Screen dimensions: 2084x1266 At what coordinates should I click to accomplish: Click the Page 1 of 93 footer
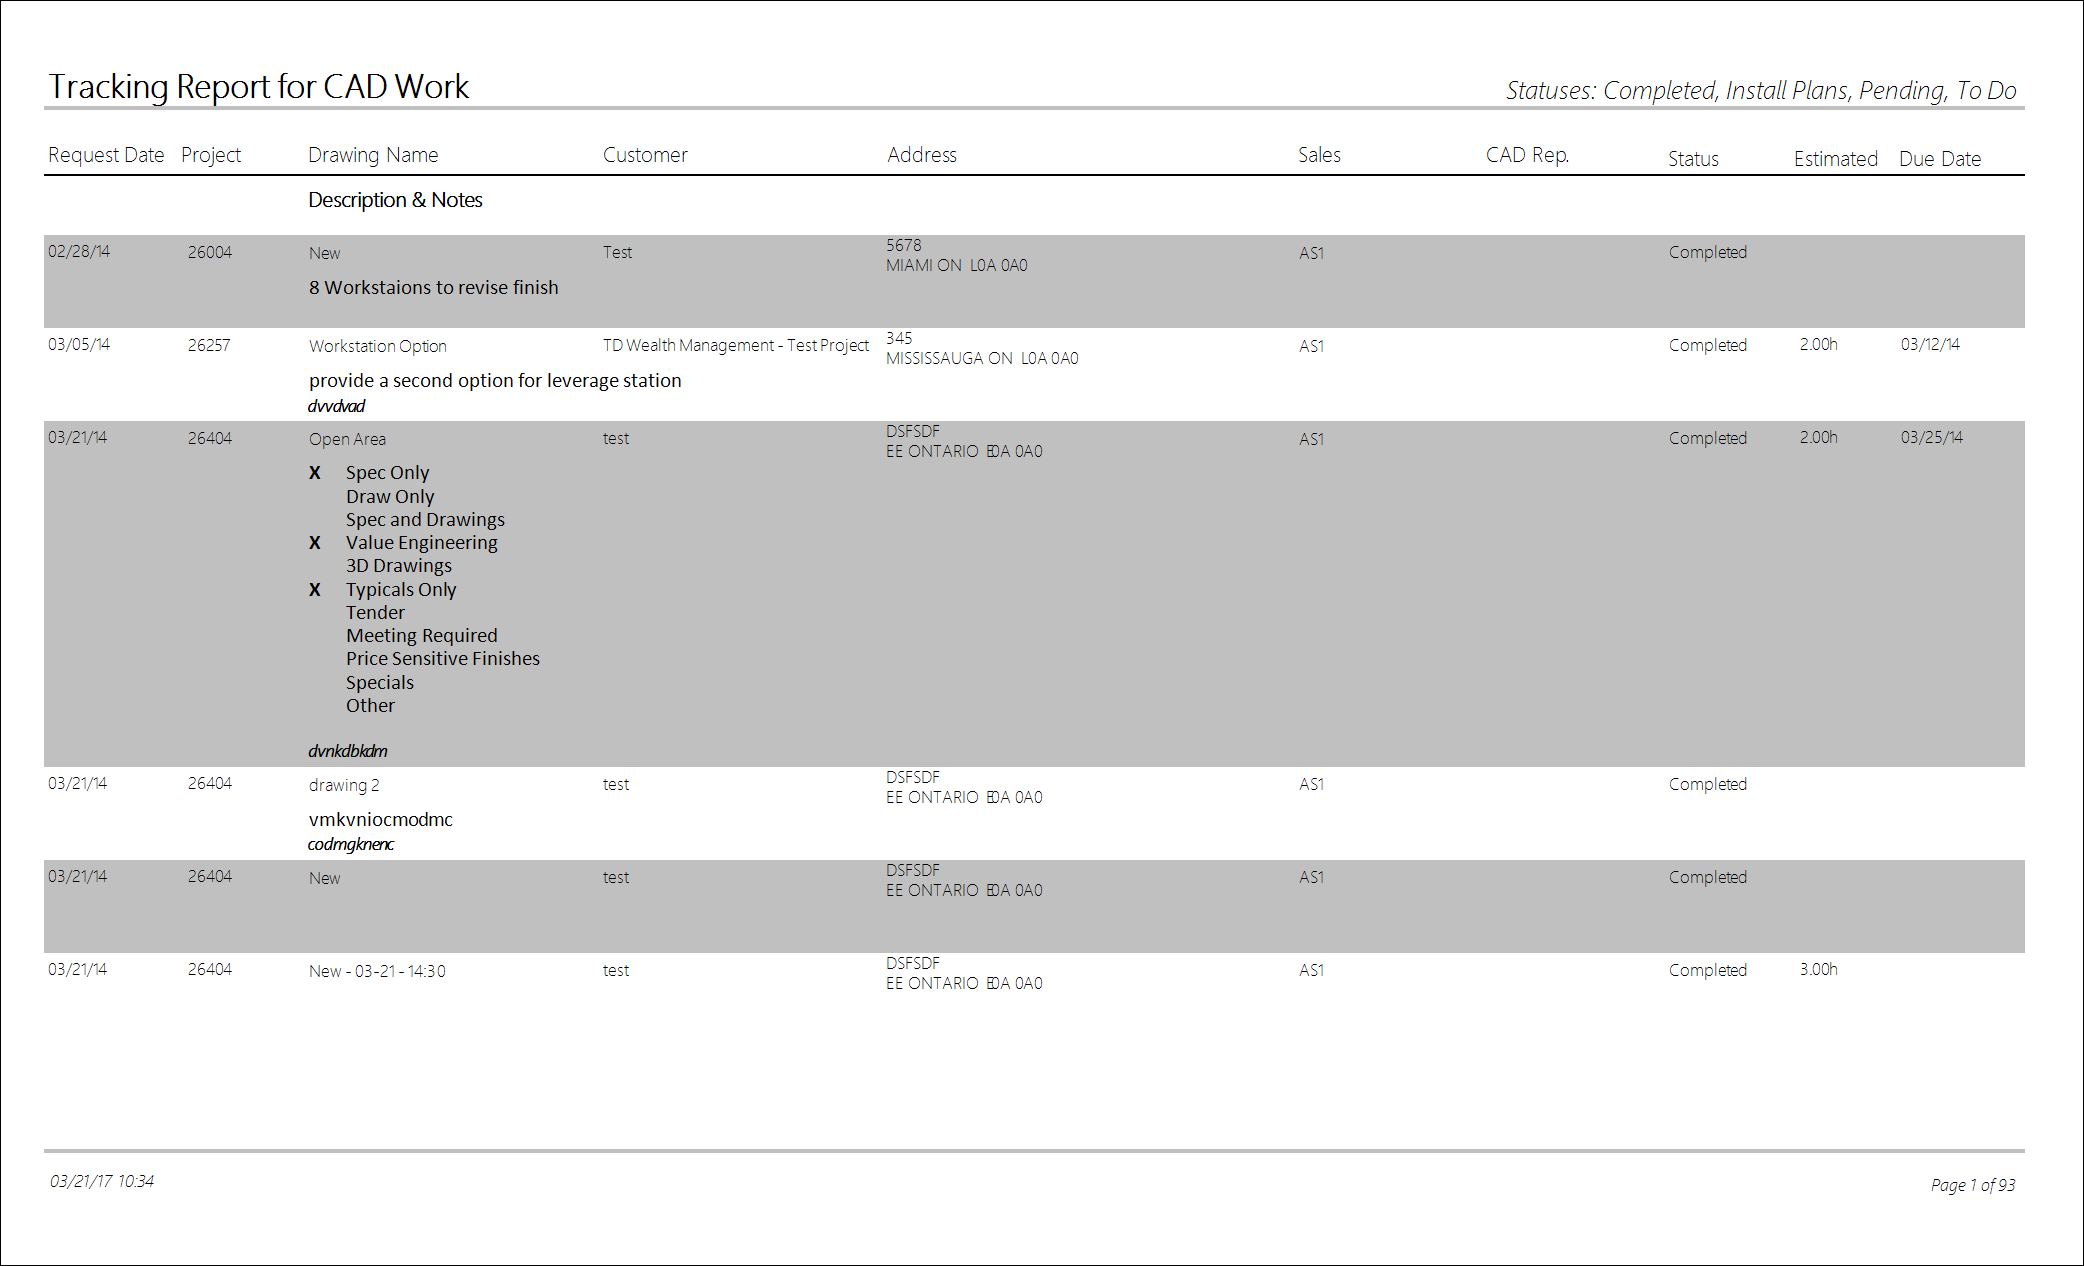pyautogui.click(x=1972, y=1185)
